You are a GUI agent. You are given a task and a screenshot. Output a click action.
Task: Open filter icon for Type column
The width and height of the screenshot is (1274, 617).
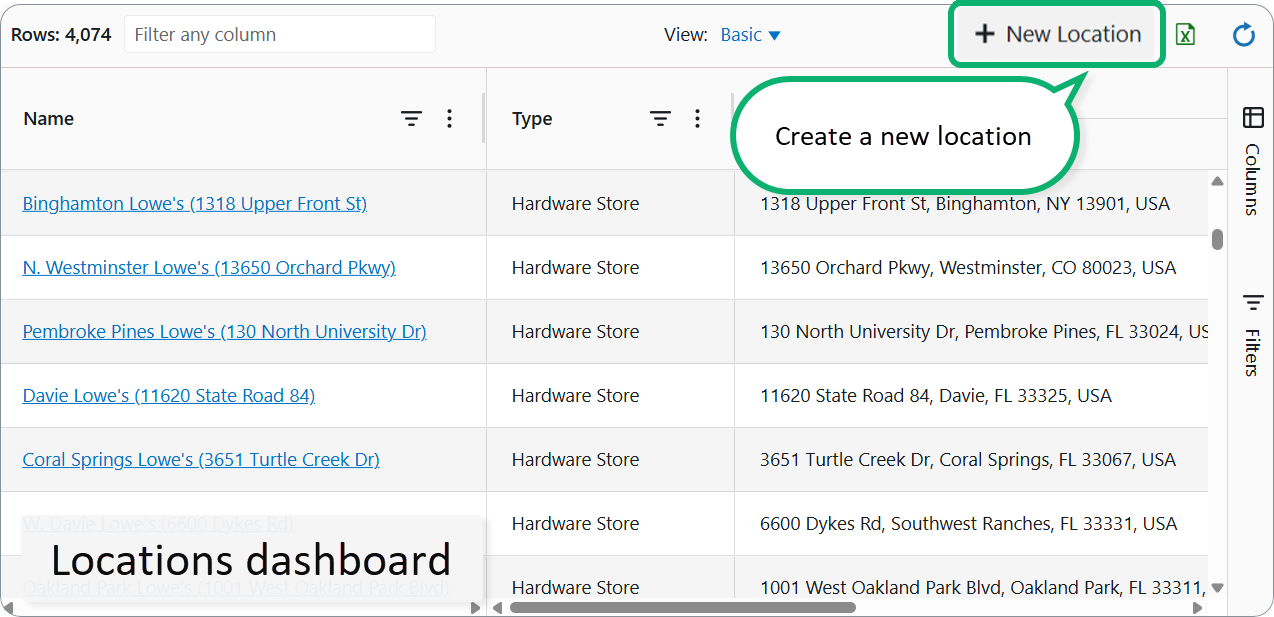click(x=660, y=119)
